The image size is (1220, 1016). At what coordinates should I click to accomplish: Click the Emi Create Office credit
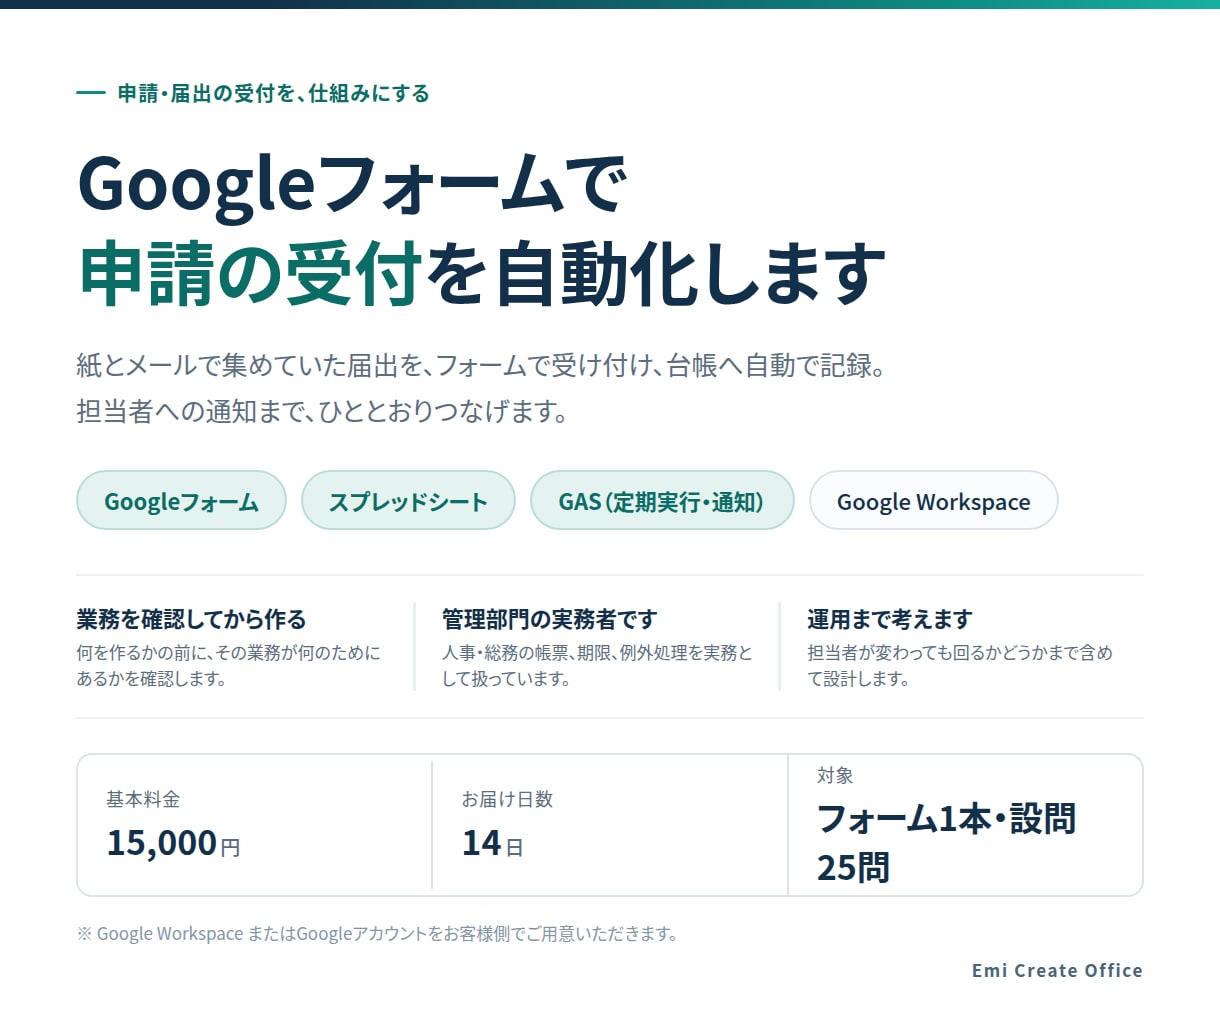pos(1057,970)
